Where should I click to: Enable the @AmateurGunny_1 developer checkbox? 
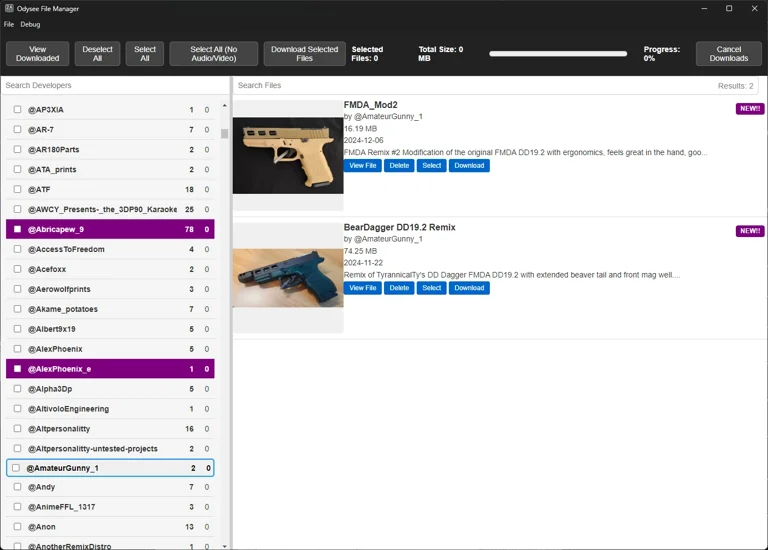tap(16, 468)
